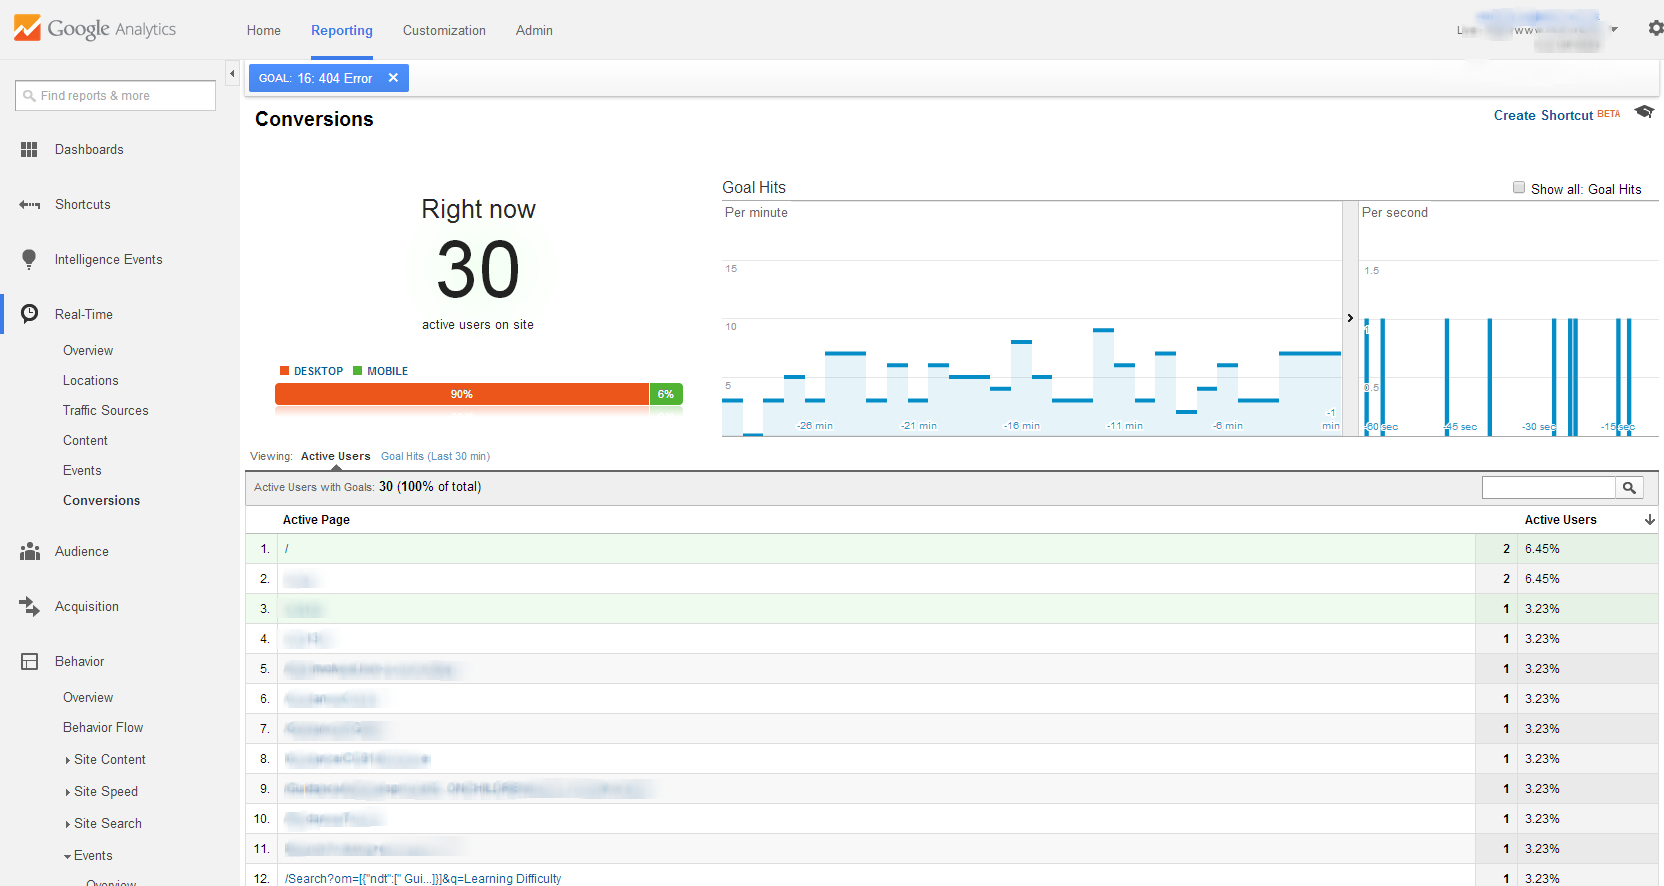Click the orange desktop 90% bar
The height and width of the screenshot is (886, 1664).
tap(461, 395)
